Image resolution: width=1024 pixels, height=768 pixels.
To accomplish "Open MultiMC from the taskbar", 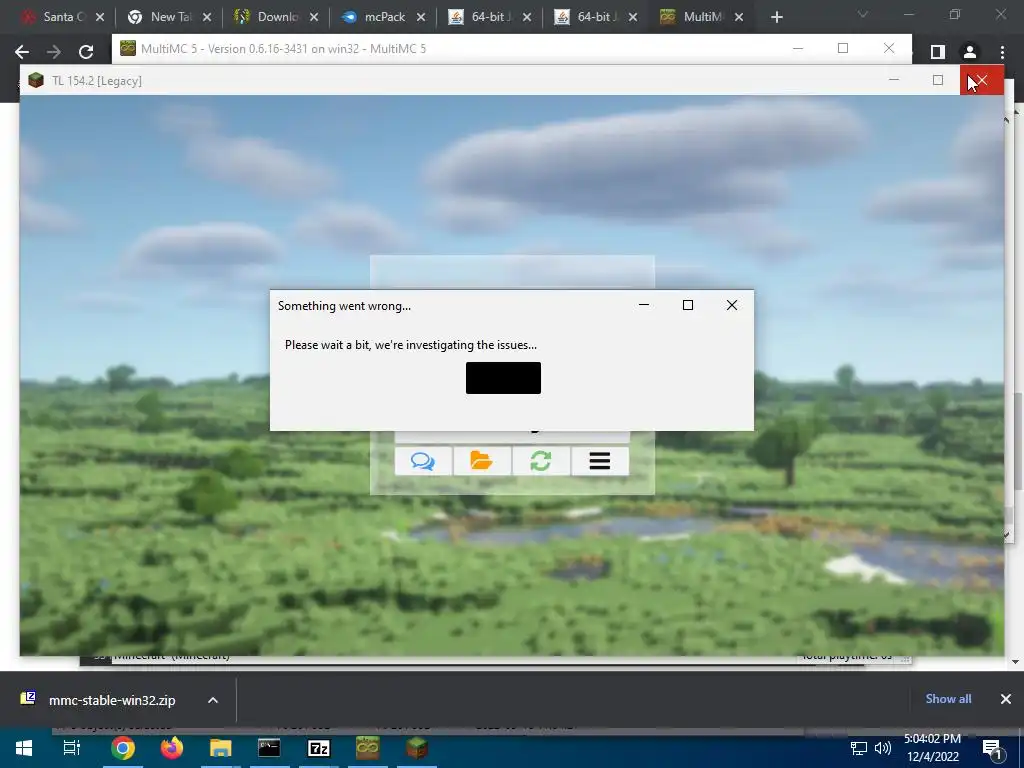I will [x=368, y=748].
